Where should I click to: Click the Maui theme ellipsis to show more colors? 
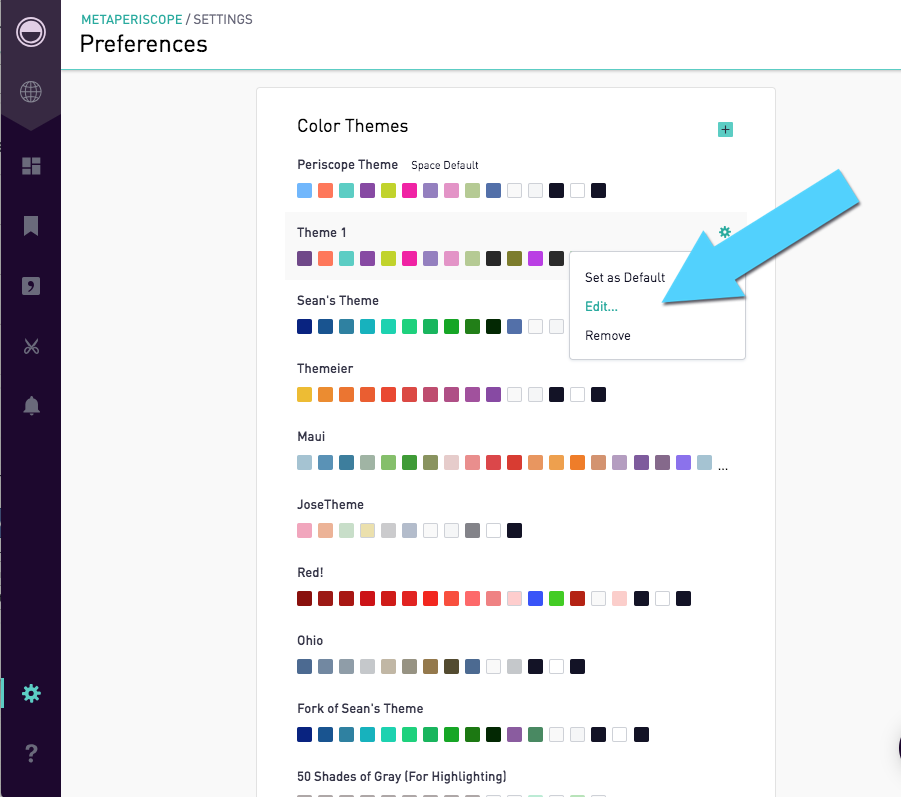click(x=723, y=467)
